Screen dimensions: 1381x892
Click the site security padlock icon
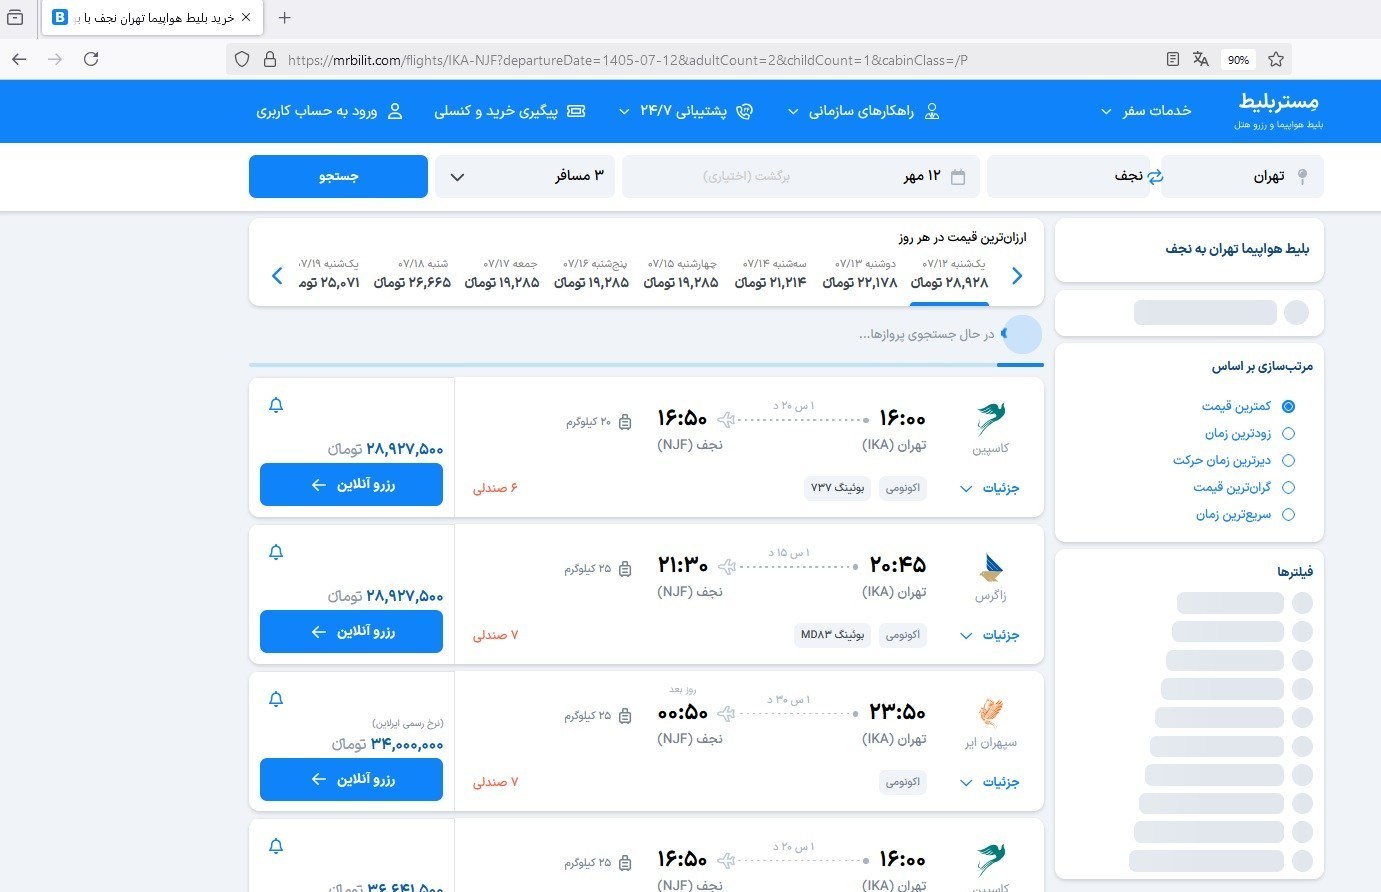(x=269, y=60)
